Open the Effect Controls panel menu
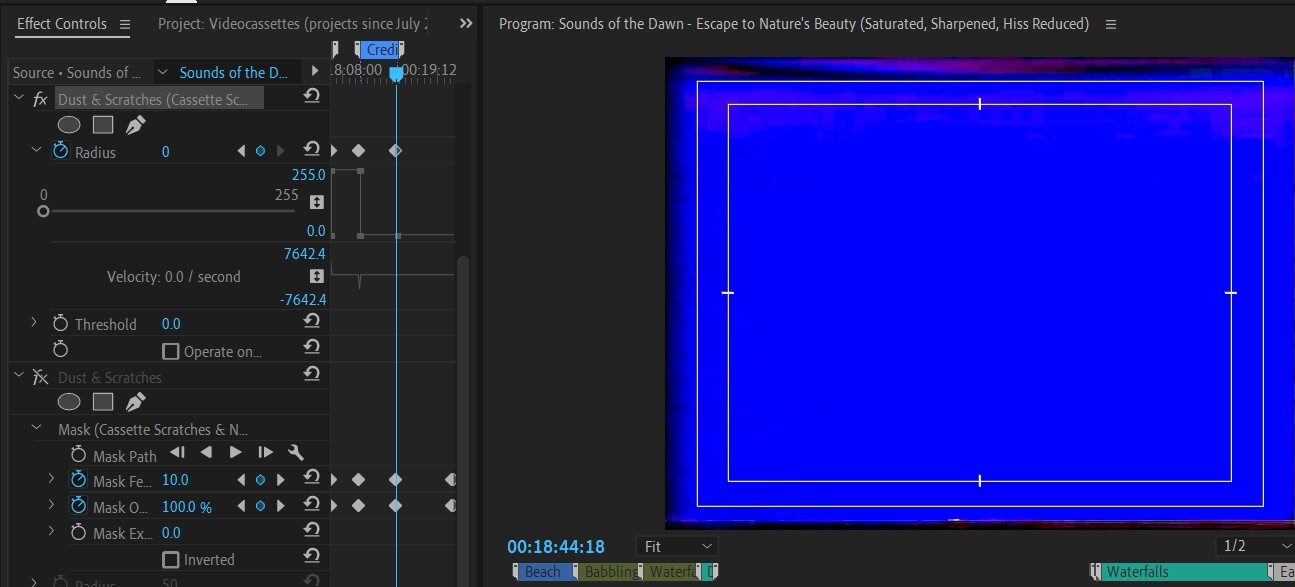1295x587 pixels. click(124, 24)
